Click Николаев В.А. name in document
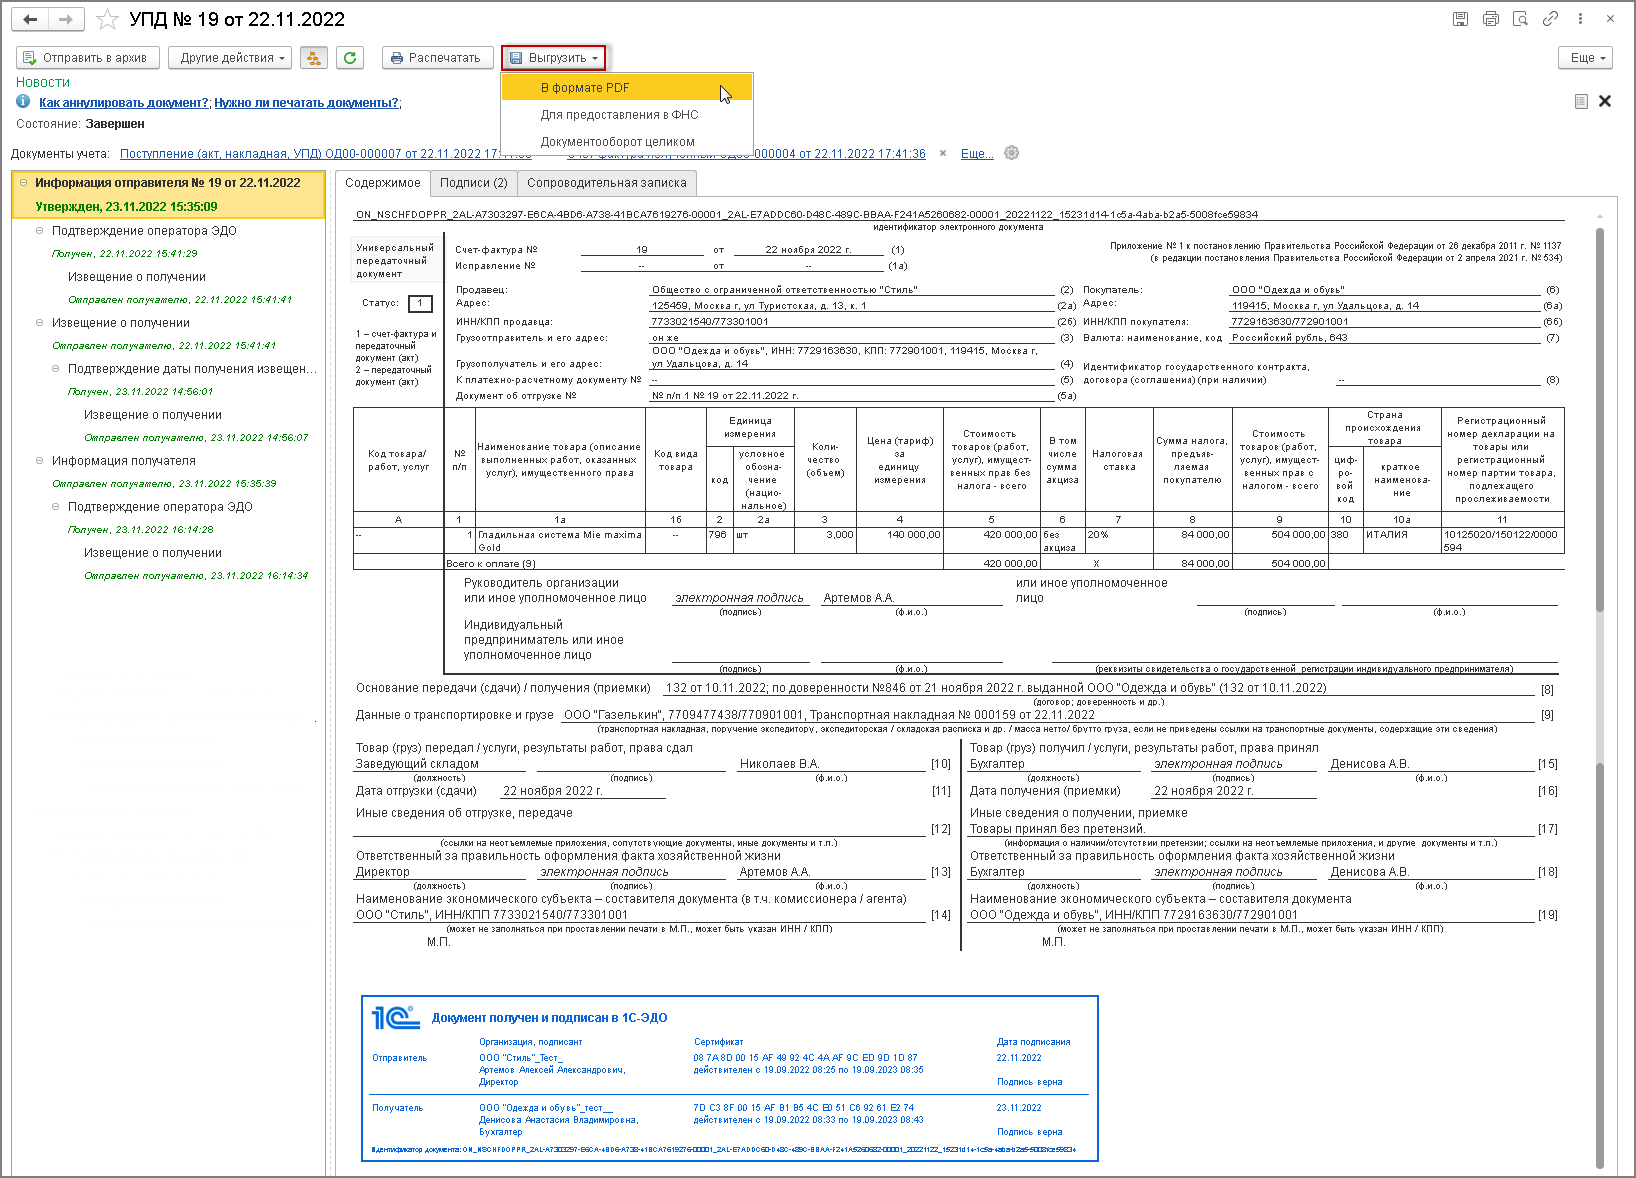The height and width of the screenshot is (1178, 1636). [779, 764]
